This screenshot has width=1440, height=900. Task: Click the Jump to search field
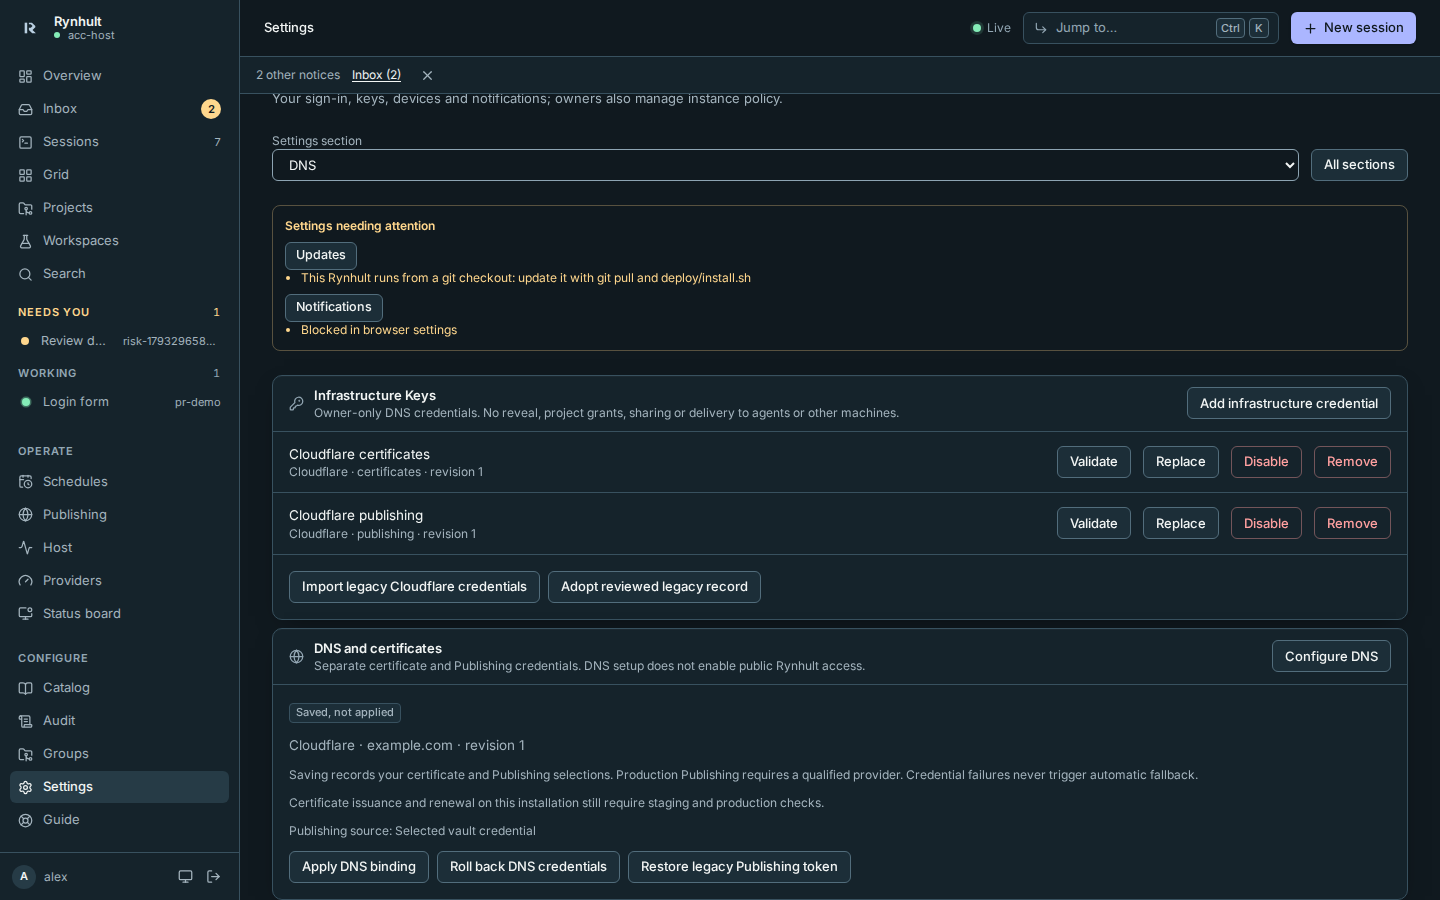pyautogui.click(x=1151, y=28)
